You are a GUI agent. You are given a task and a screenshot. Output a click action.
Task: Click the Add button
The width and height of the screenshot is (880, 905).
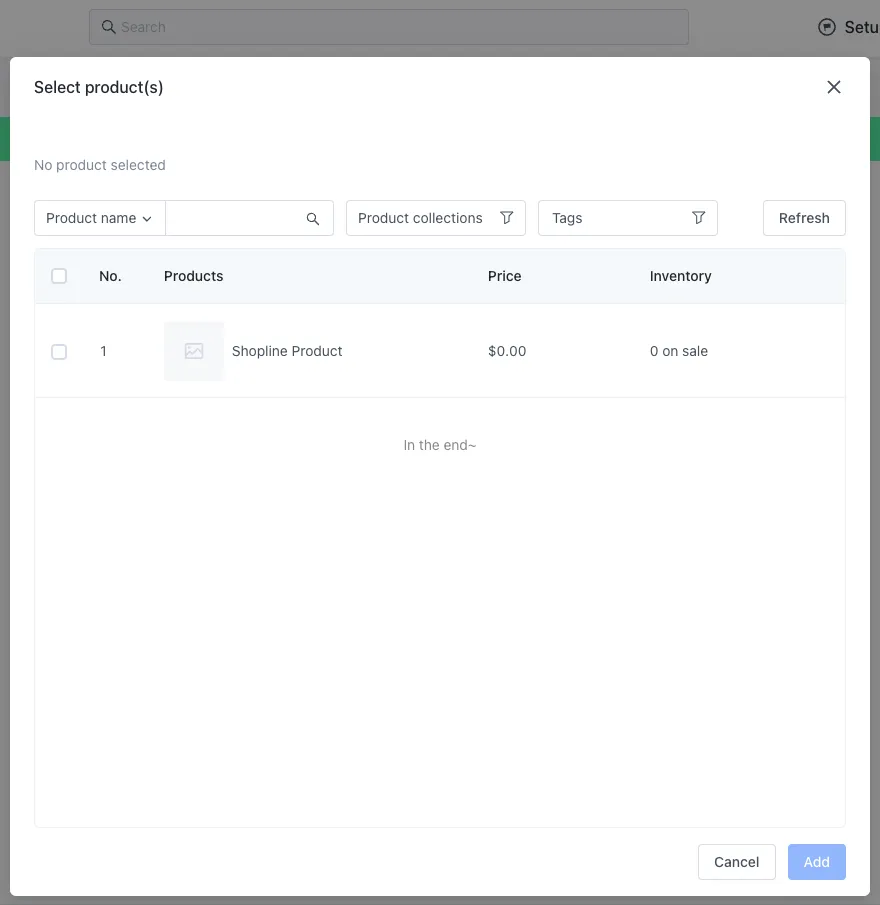pyautogui.click(x=816, y=862)
